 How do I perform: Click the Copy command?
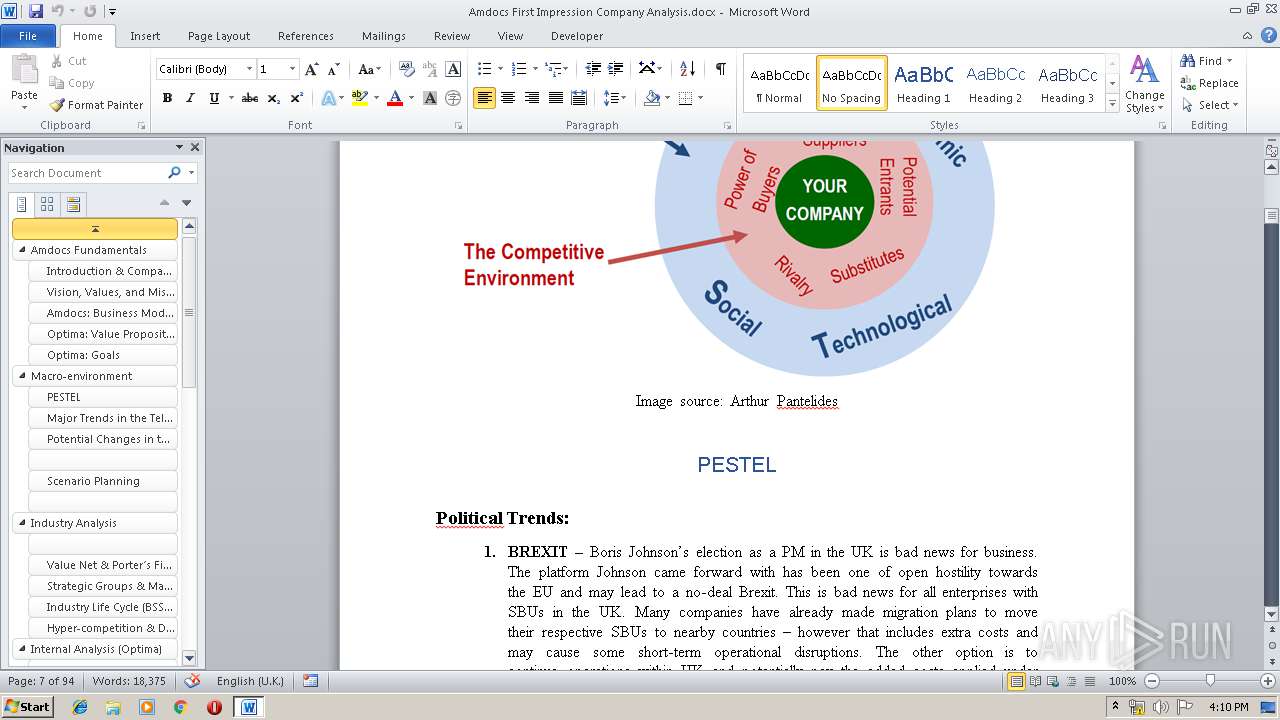(x=72, y=83)
